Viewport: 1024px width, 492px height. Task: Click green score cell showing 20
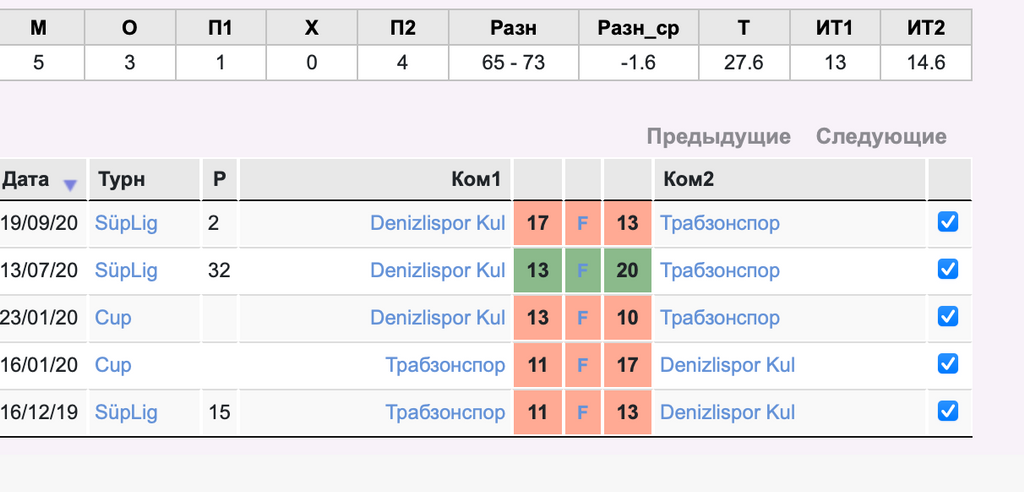point(627,271)
